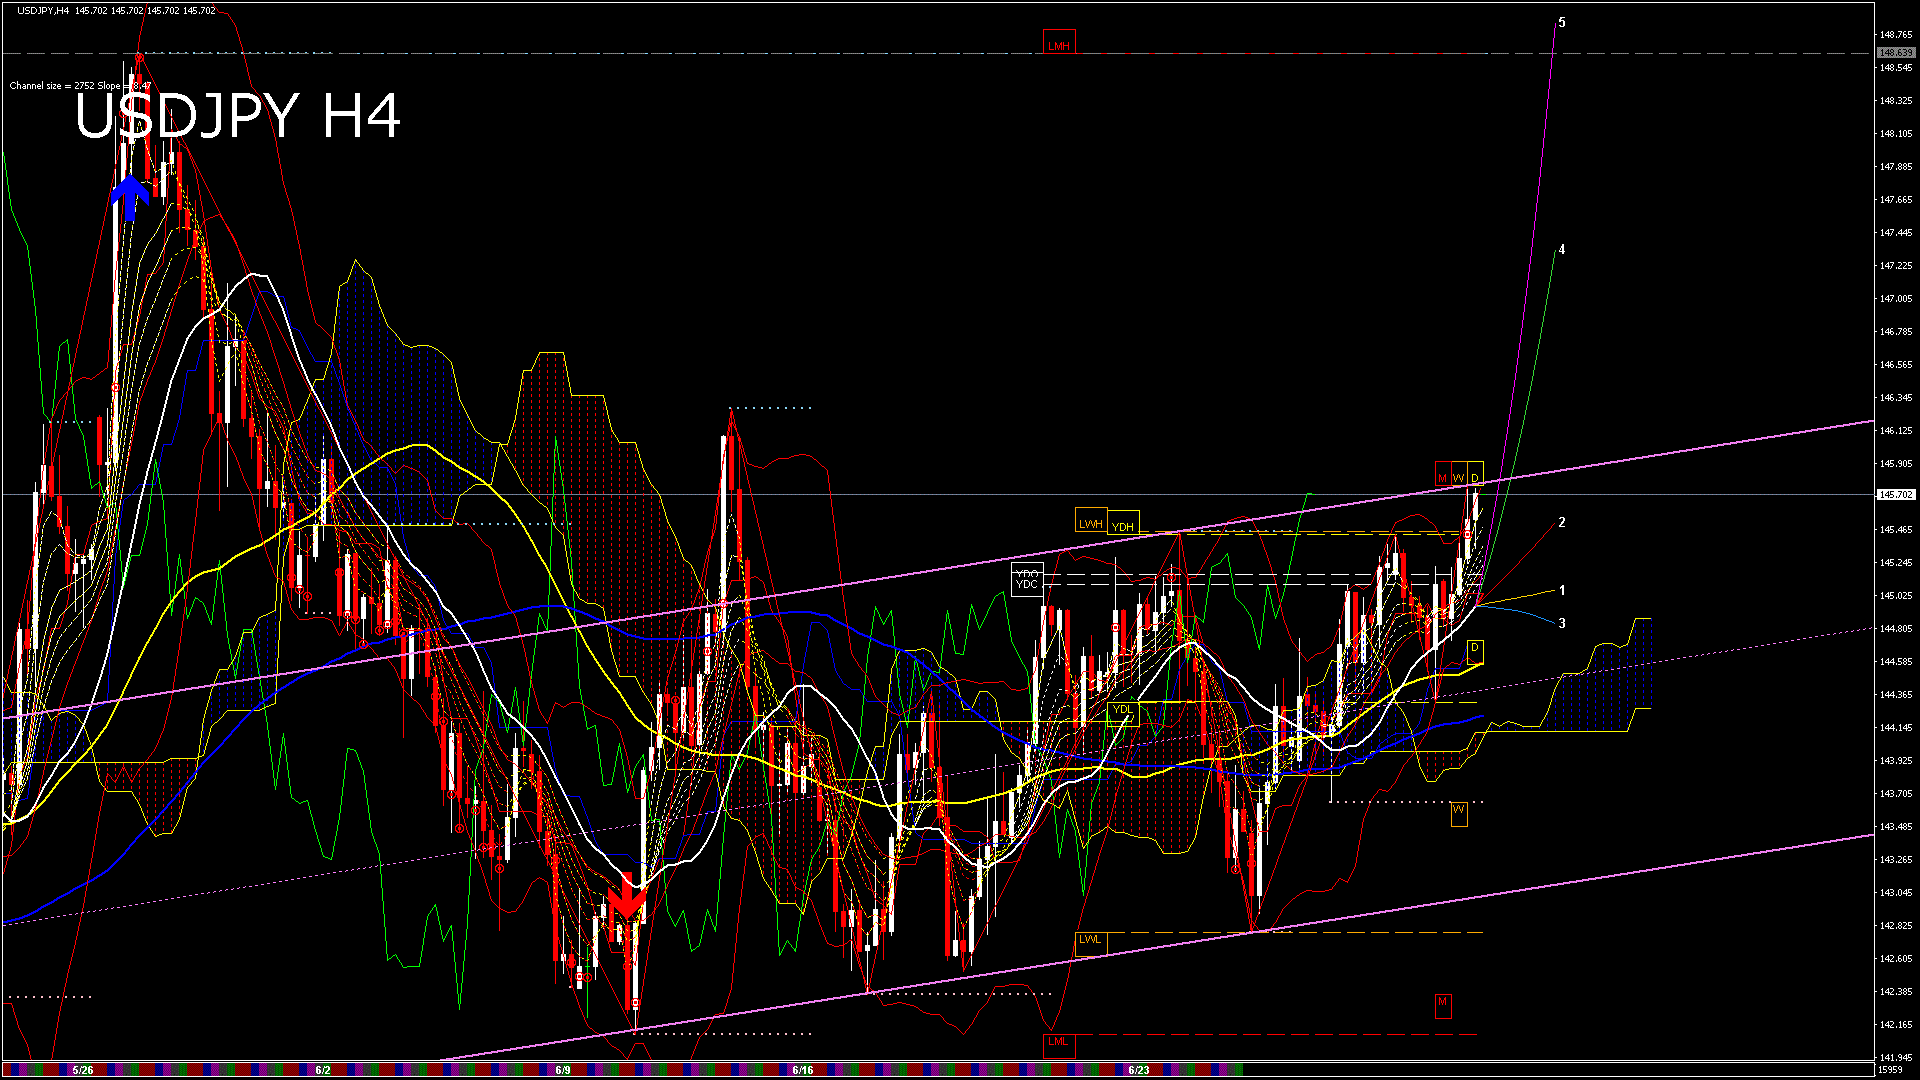Viewport: 1920px width, 1080px height.
Task: Click 144.365 on the price scale
Action: click(x=1896, y=695)
